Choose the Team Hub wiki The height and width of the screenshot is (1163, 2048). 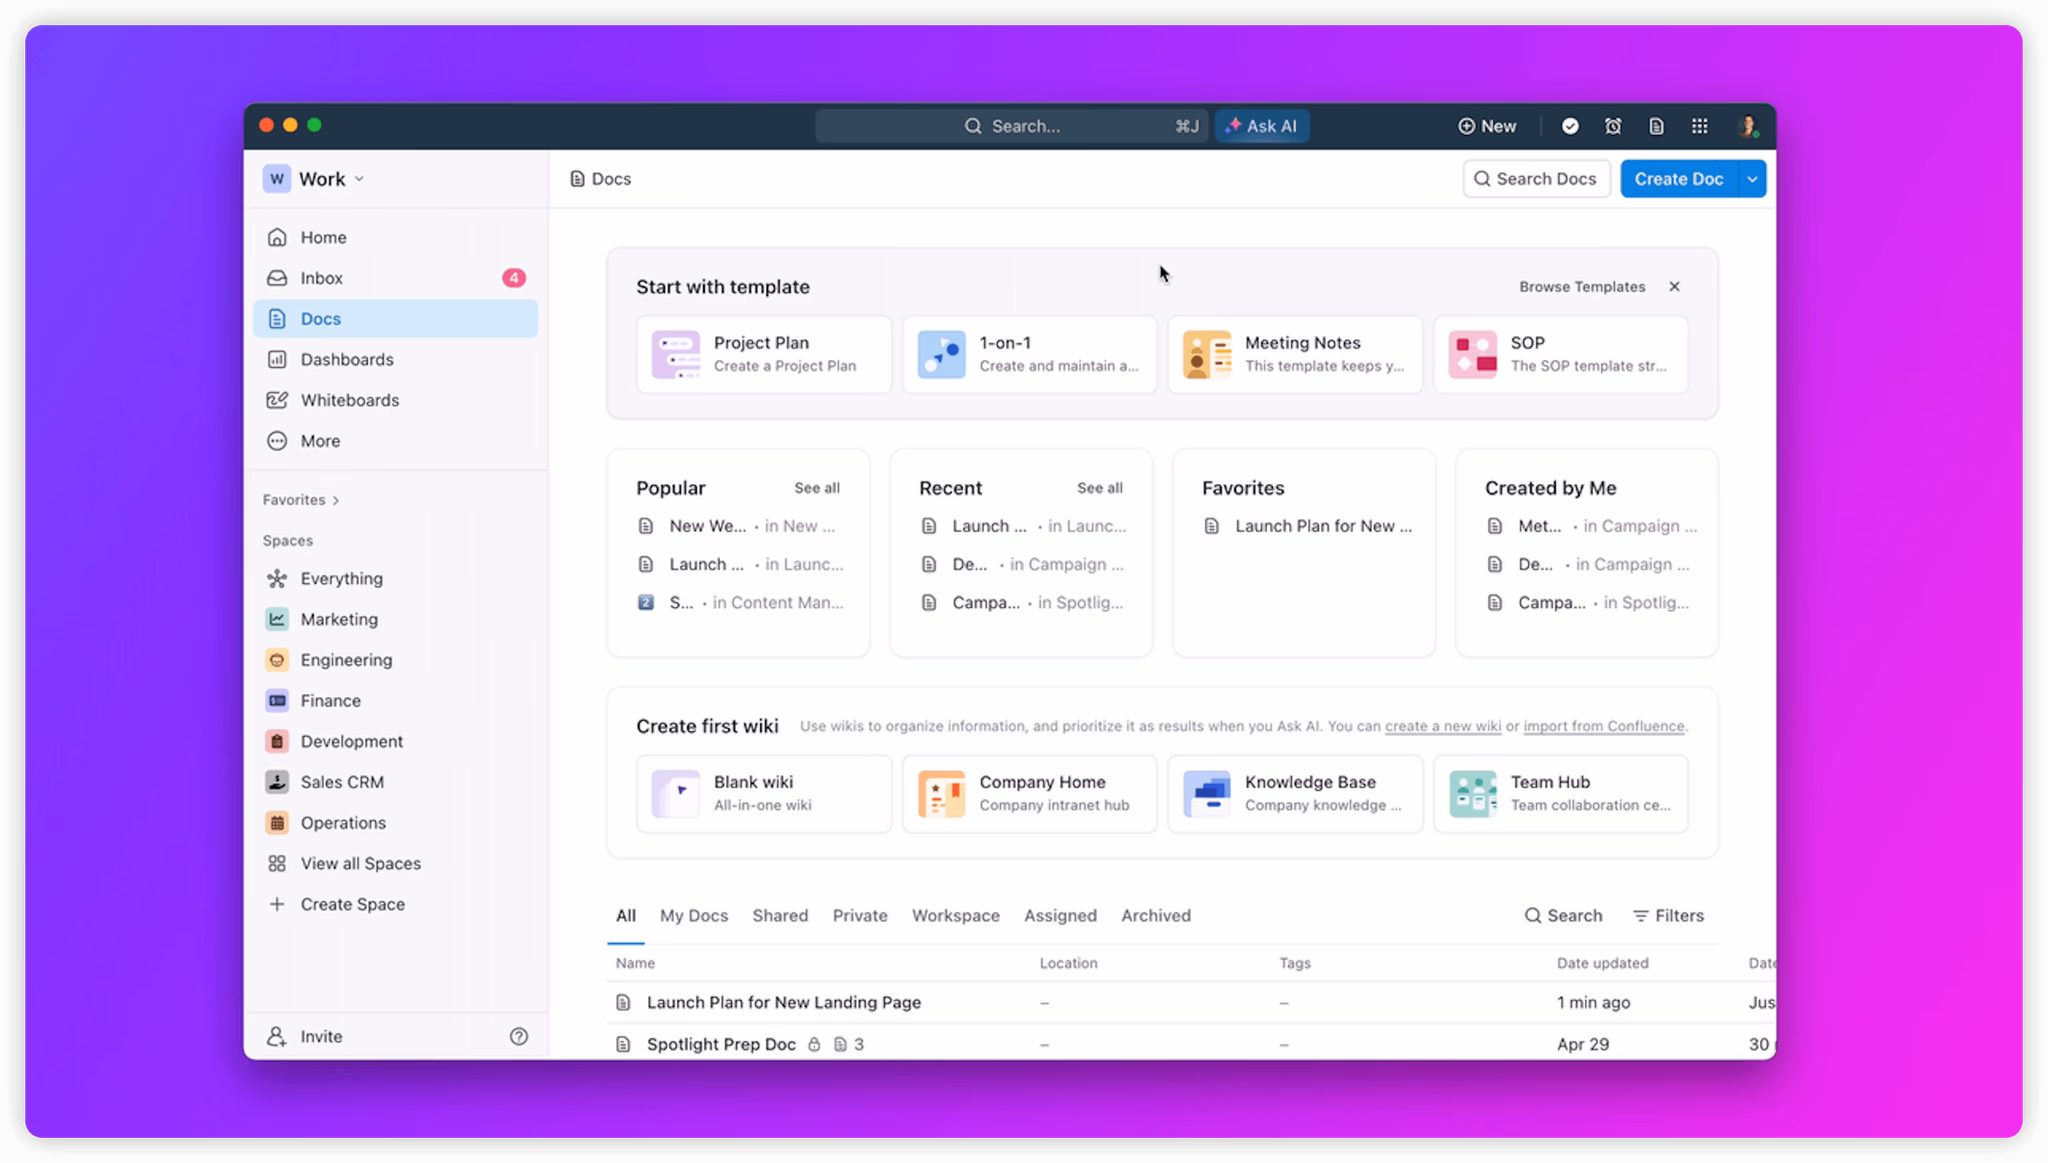click(1560, 793)
